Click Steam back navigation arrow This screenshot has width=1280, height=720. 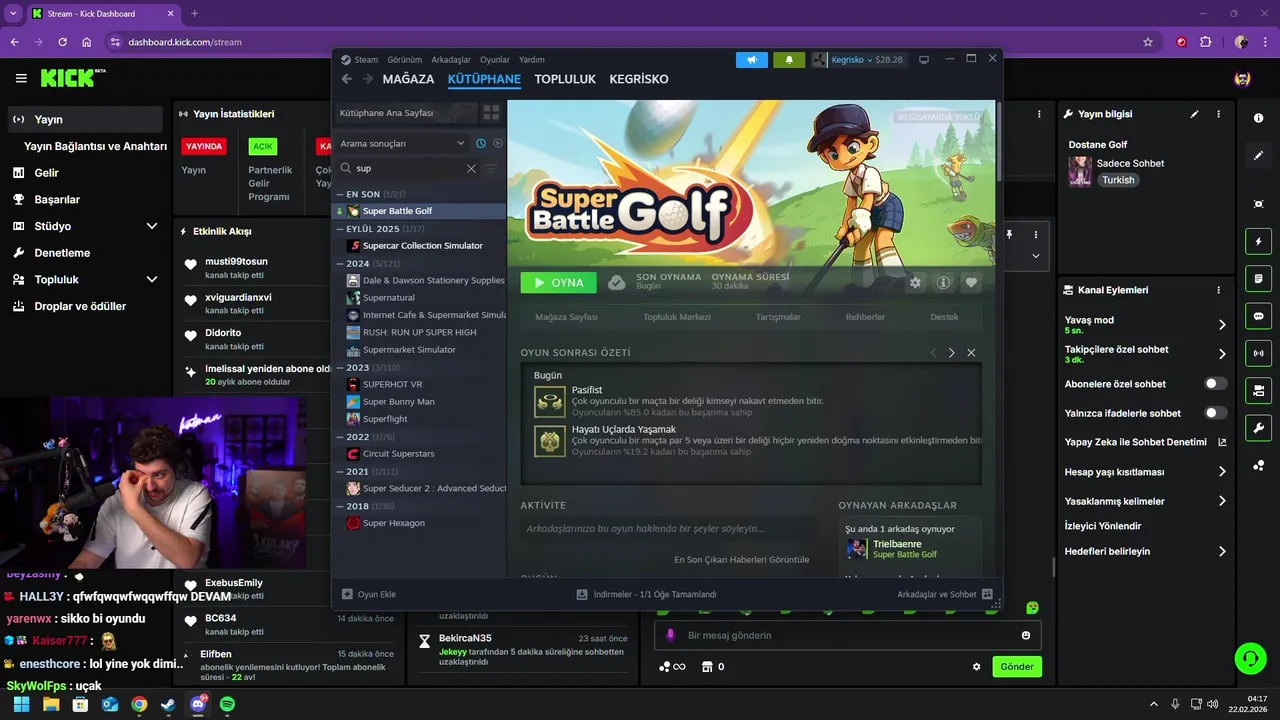click(346, 79)
